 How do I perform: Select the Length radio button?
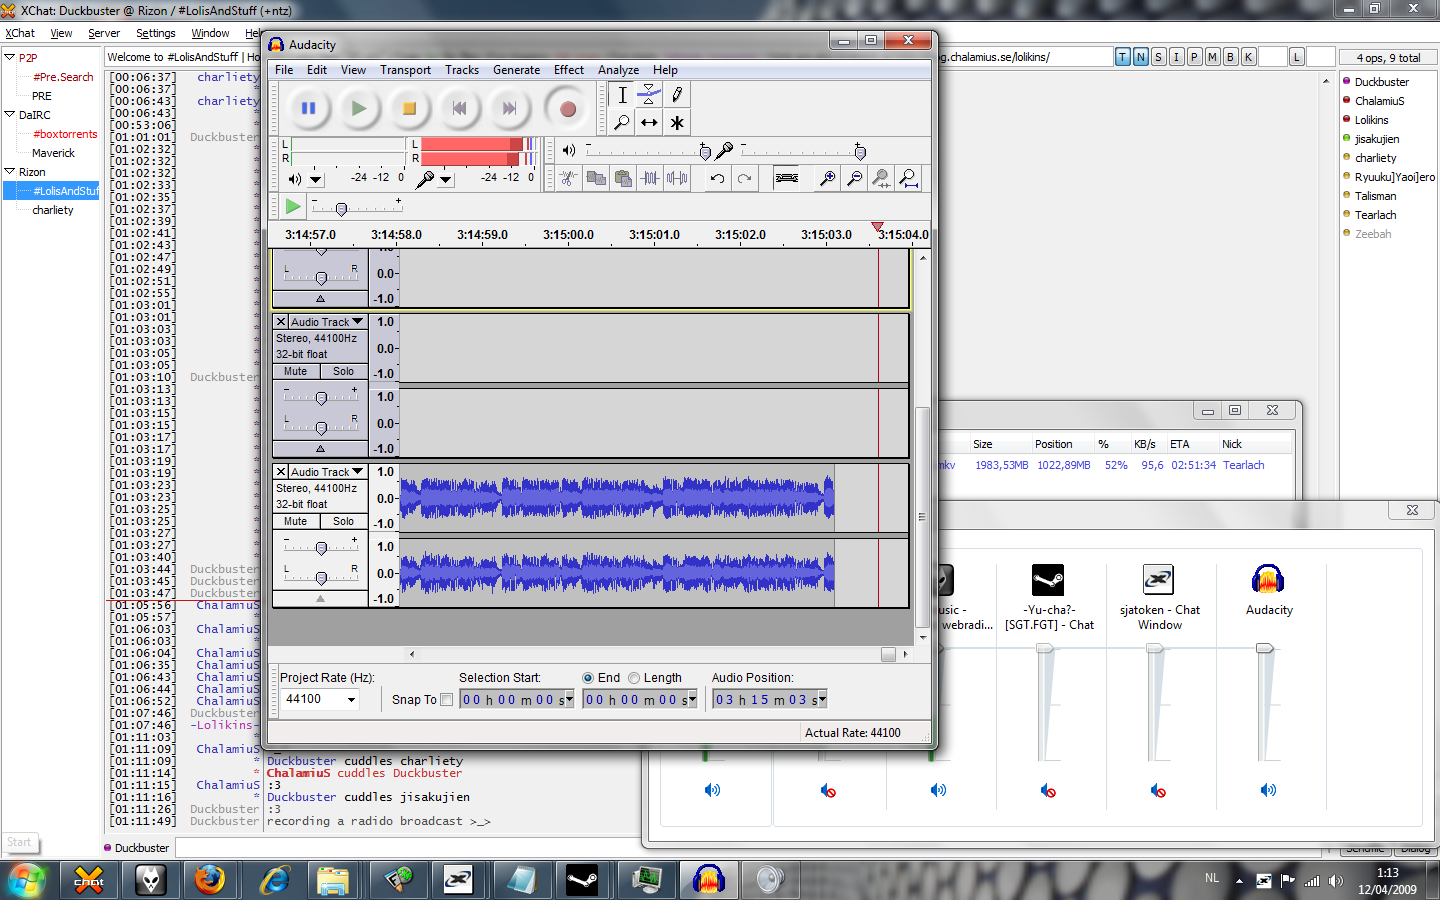tap(634, 678)
